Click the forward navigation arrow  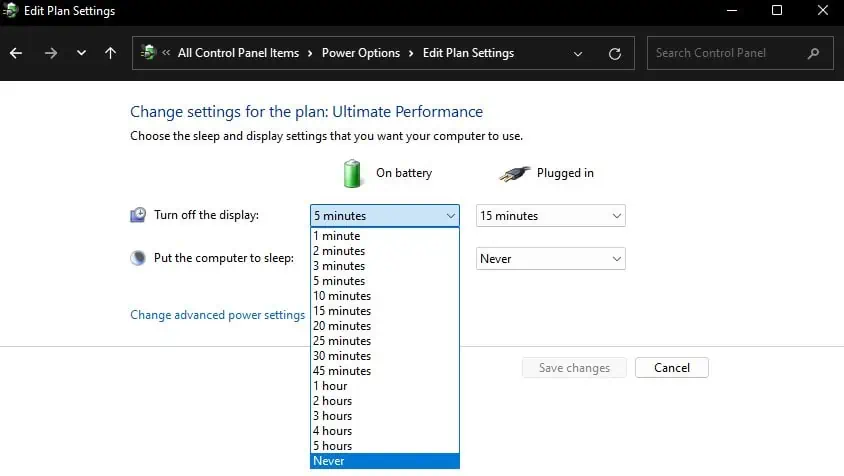50,53
